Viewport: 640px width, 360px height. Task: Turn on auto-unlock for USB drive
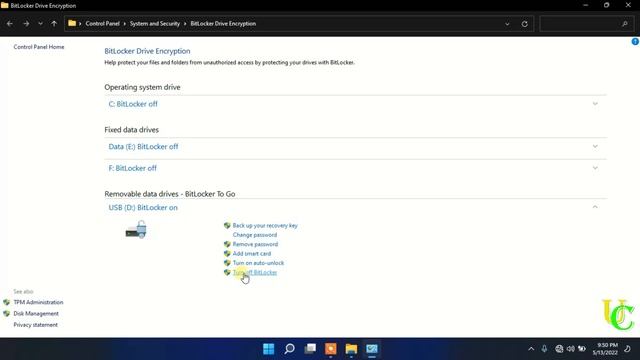point(258,263)
